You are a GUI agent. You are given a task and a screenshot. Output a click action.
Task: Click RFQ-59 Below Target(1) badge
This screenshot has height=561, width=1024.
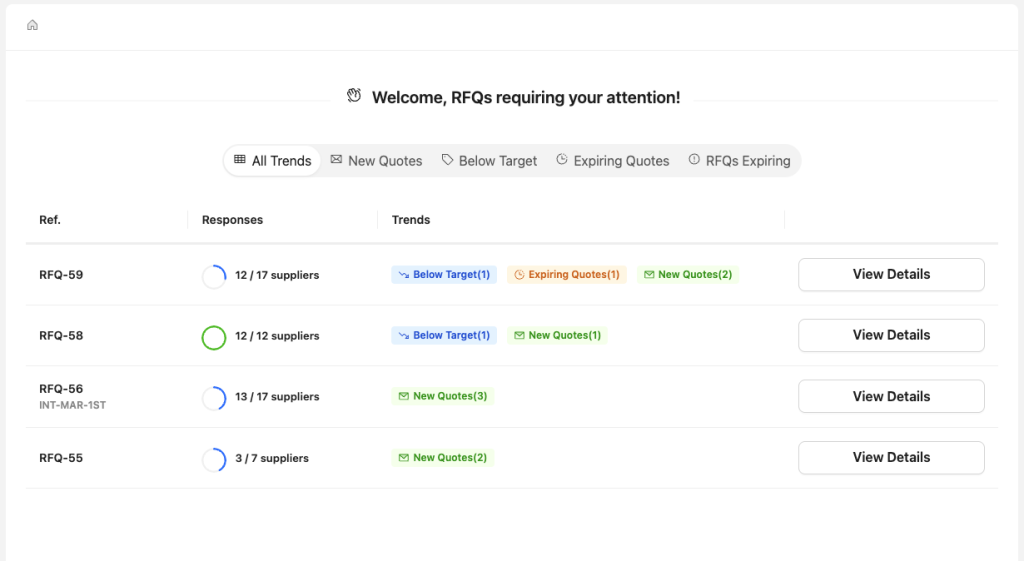[x=443, y=275]
